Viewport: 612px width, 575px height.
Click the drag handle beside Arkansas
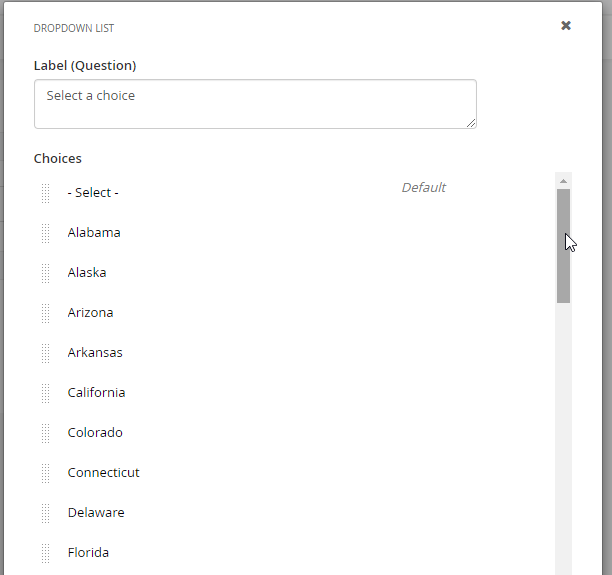46,353
